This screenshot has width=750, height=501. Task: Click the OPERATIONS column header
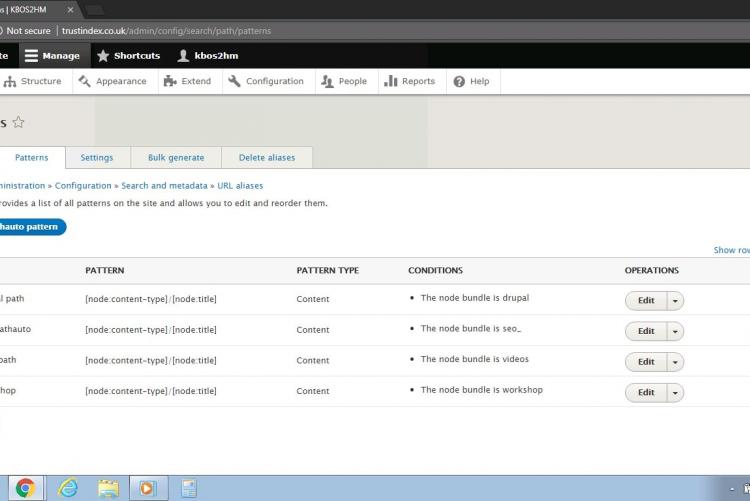pos(651,270)
